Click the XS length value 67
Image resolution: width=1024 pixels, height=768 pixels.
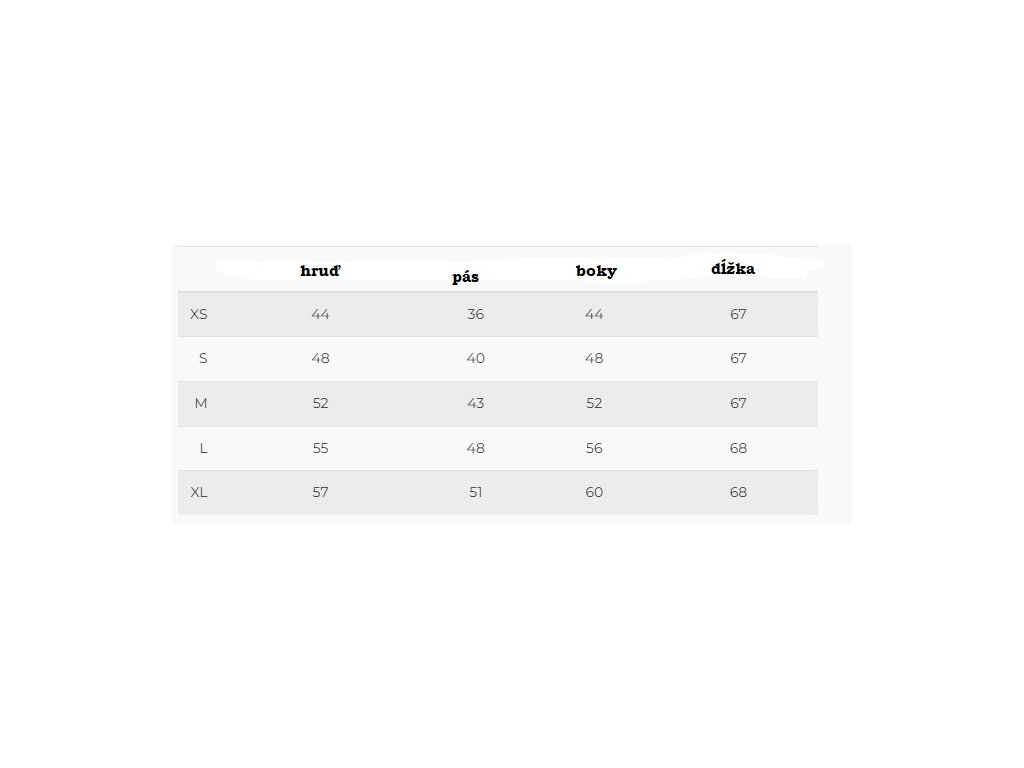738,314
